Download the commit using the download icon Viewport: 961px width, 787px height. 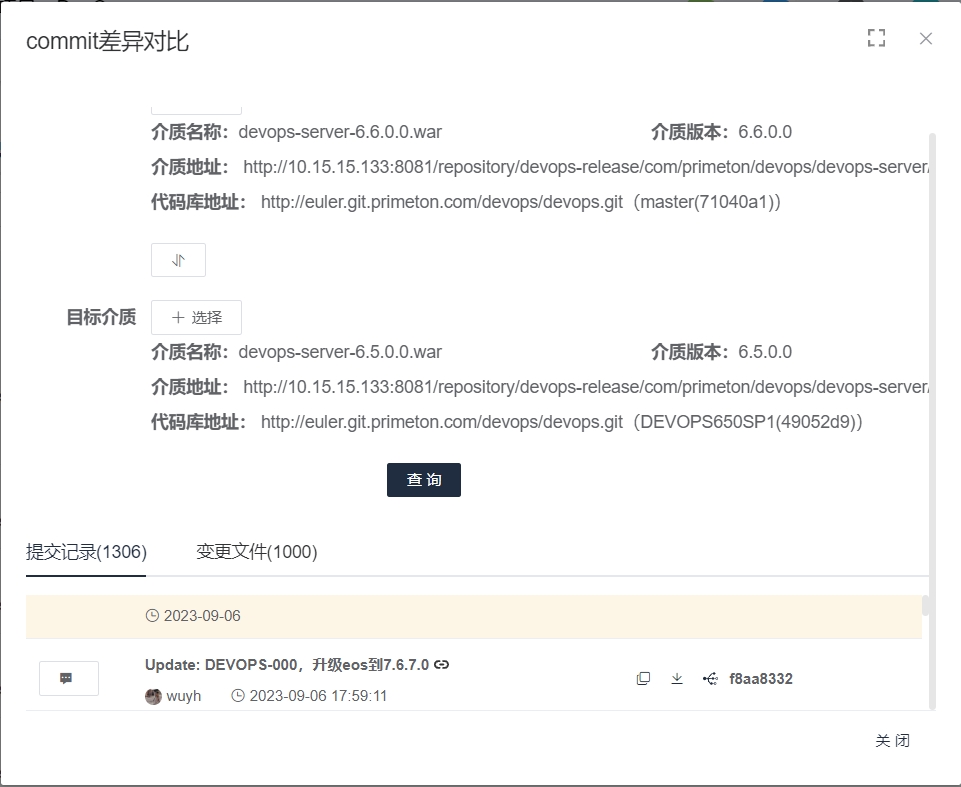point(677,679)
